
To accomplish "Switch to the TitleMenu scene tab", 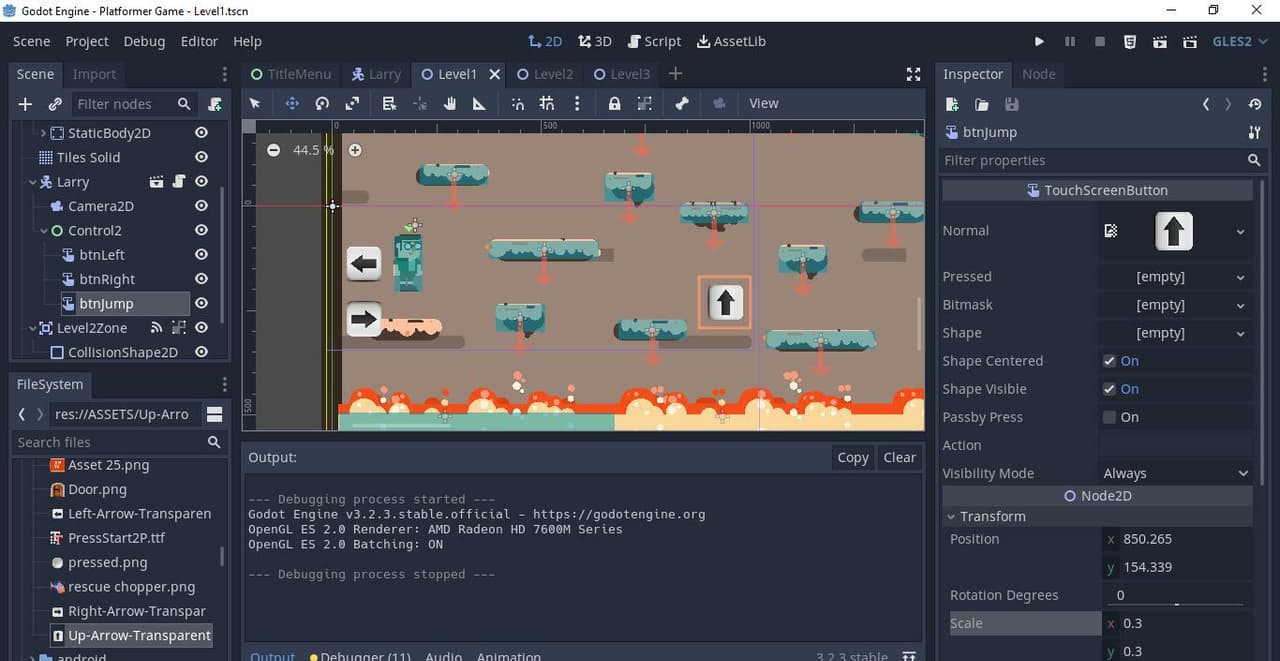I will [x=290, y=74].
